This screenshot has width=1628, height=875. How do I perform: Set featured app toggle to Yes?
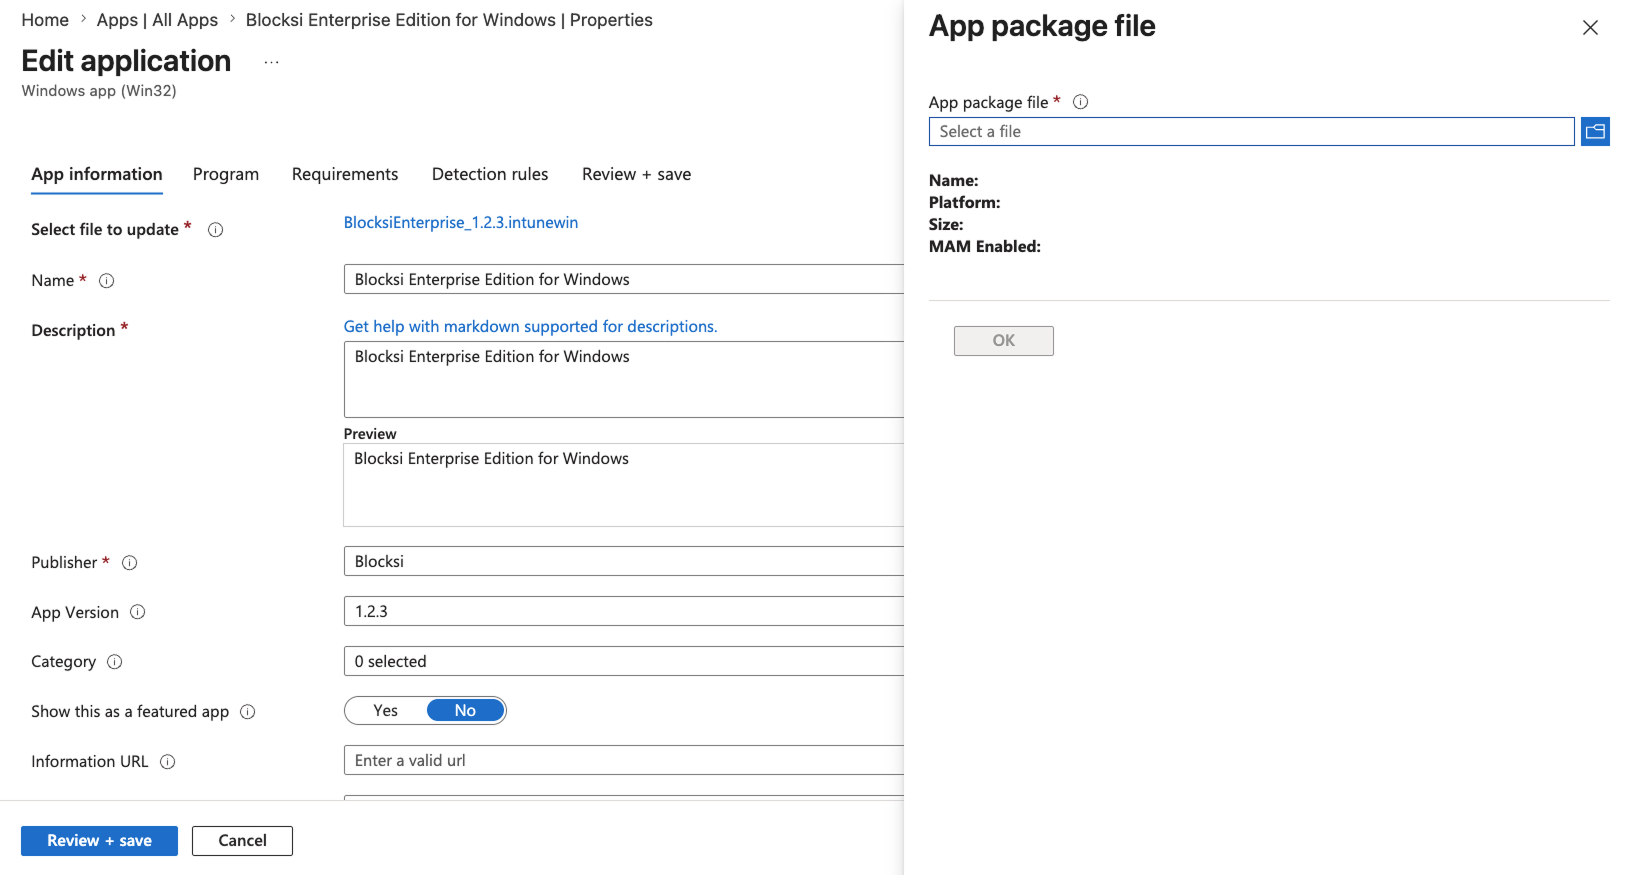[x=386, y=711]
